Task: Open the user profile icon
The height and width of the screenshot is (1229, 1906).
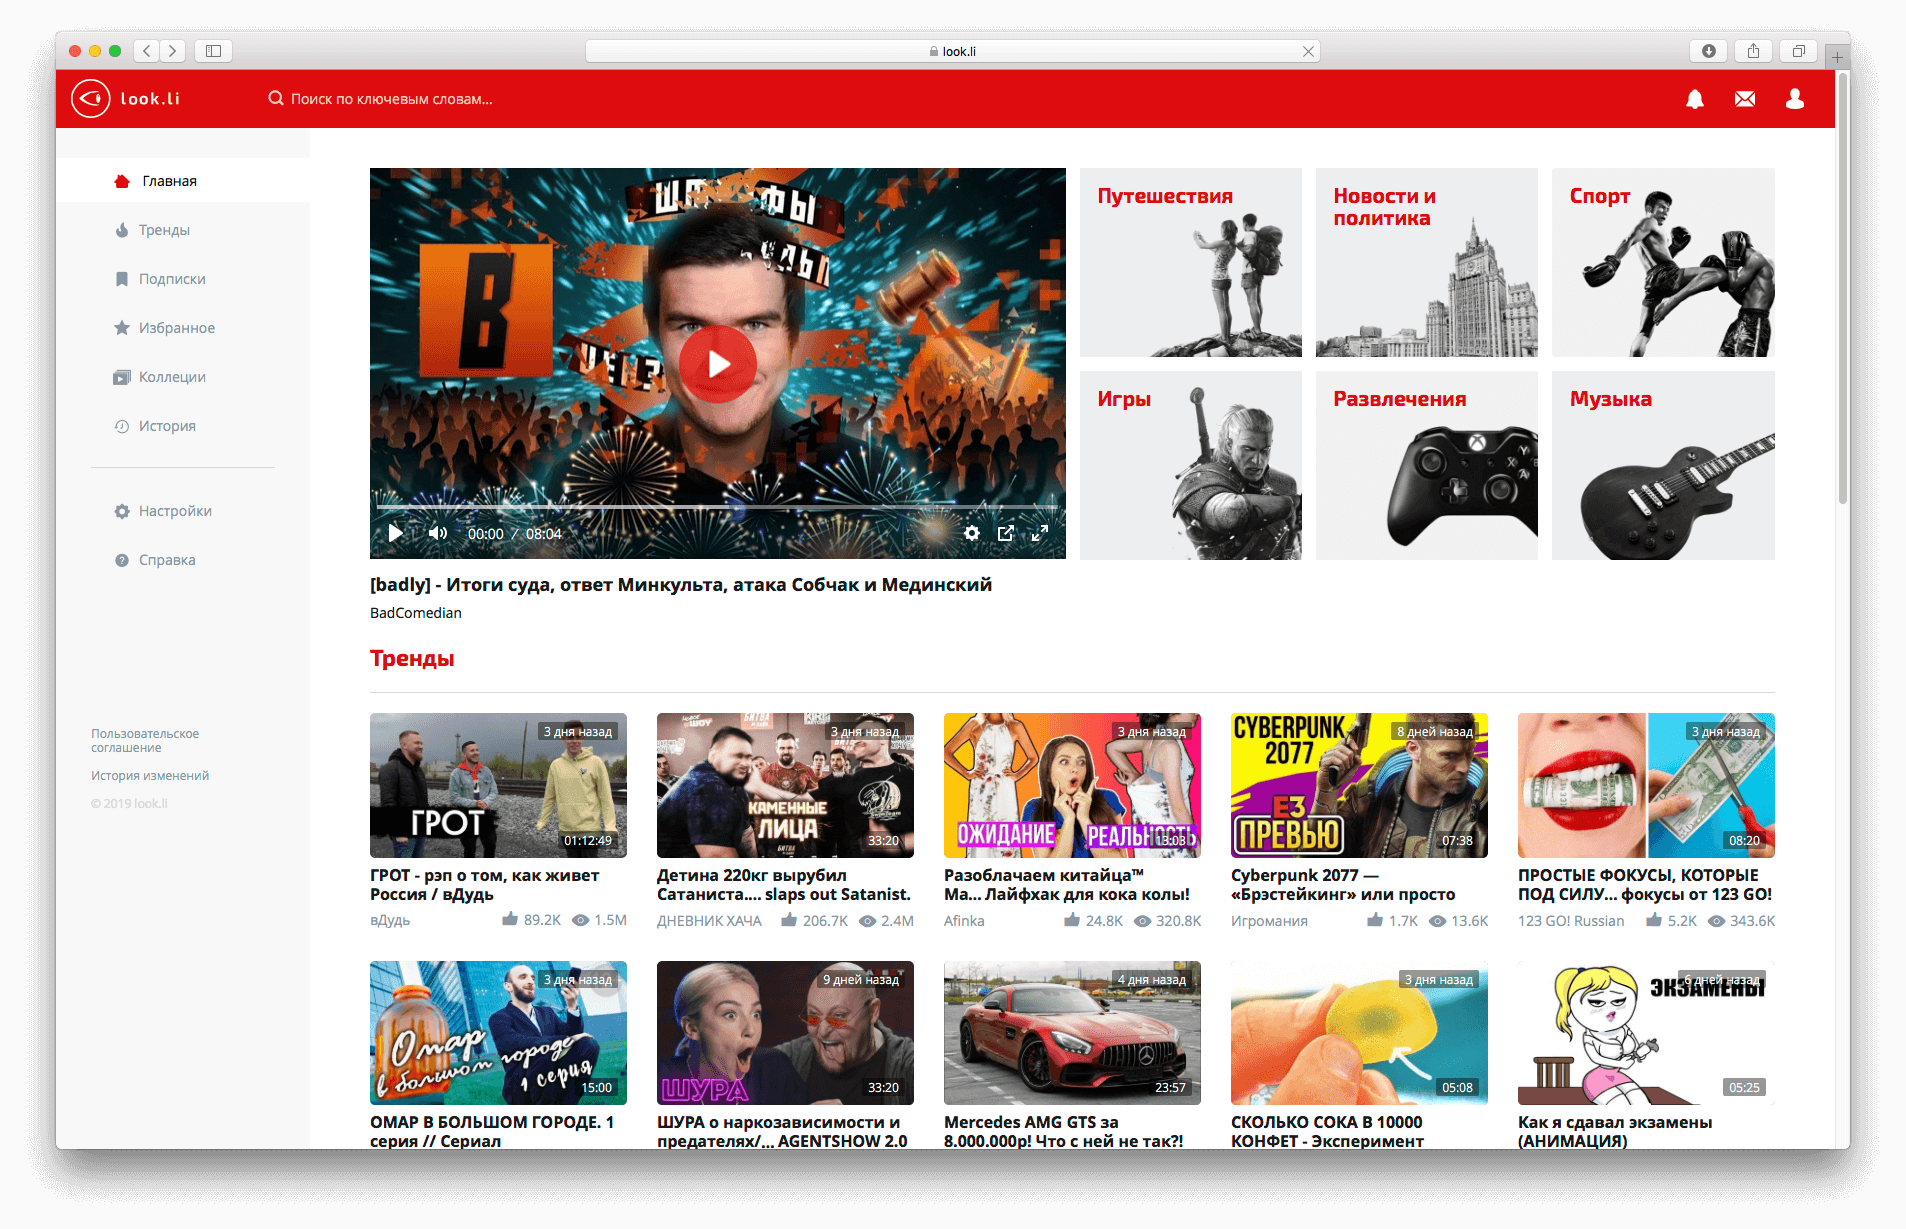Action: pyautogui.click(x=1795, y=99)
